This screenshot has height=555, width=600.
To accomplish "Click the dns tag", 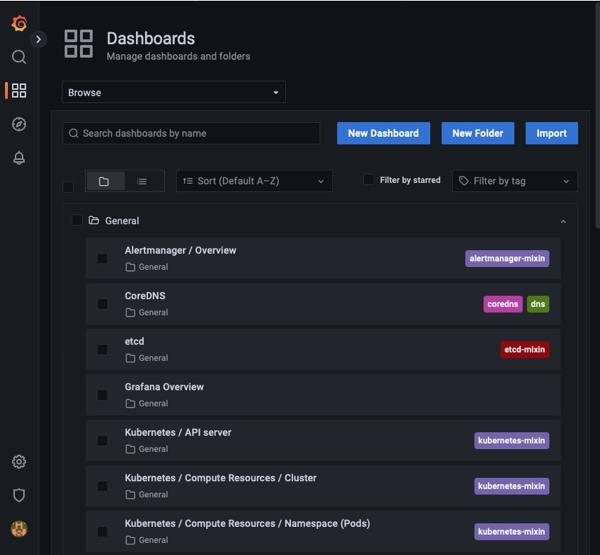I will point(538,304).
